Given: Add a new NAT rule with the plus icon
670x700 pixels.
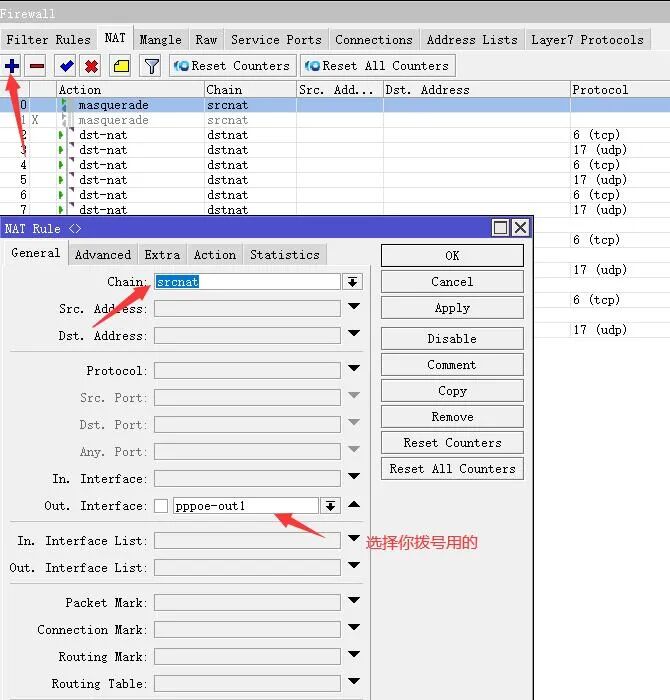Looking at the screenshot, I should click(x=12, y=66).
